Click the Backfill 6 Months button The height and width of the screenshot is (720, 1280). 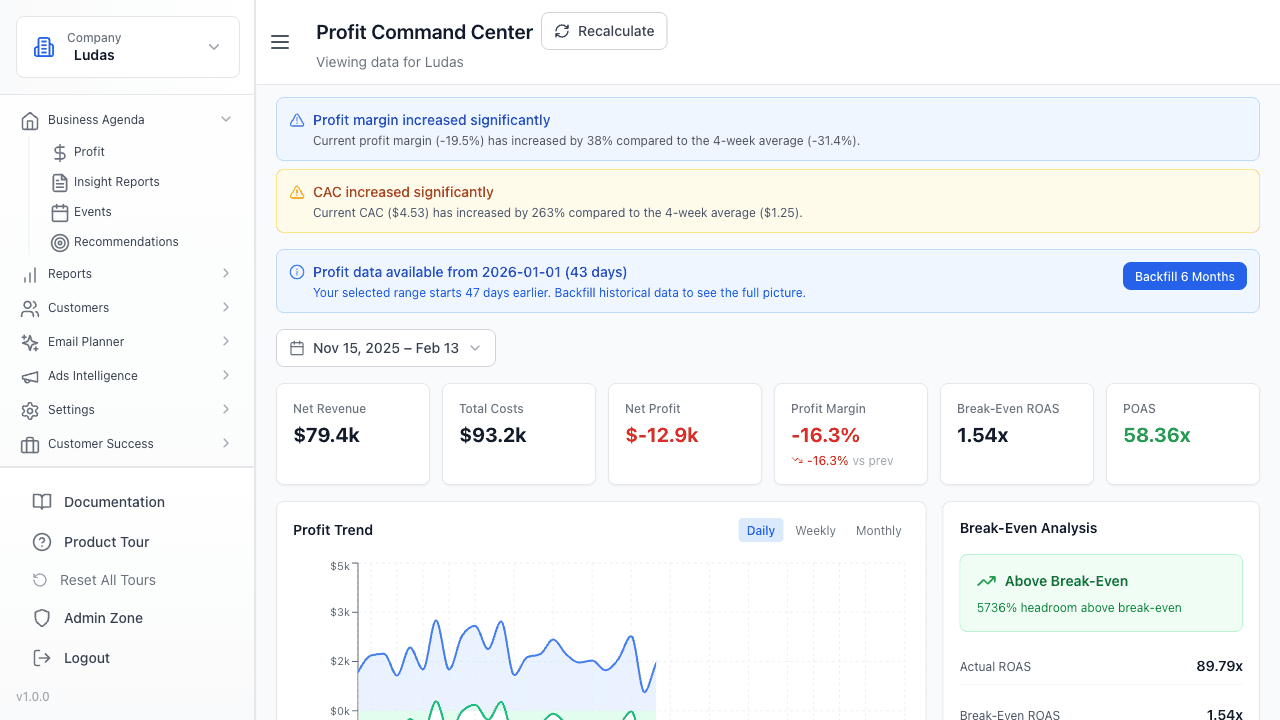click(1184, 276)
